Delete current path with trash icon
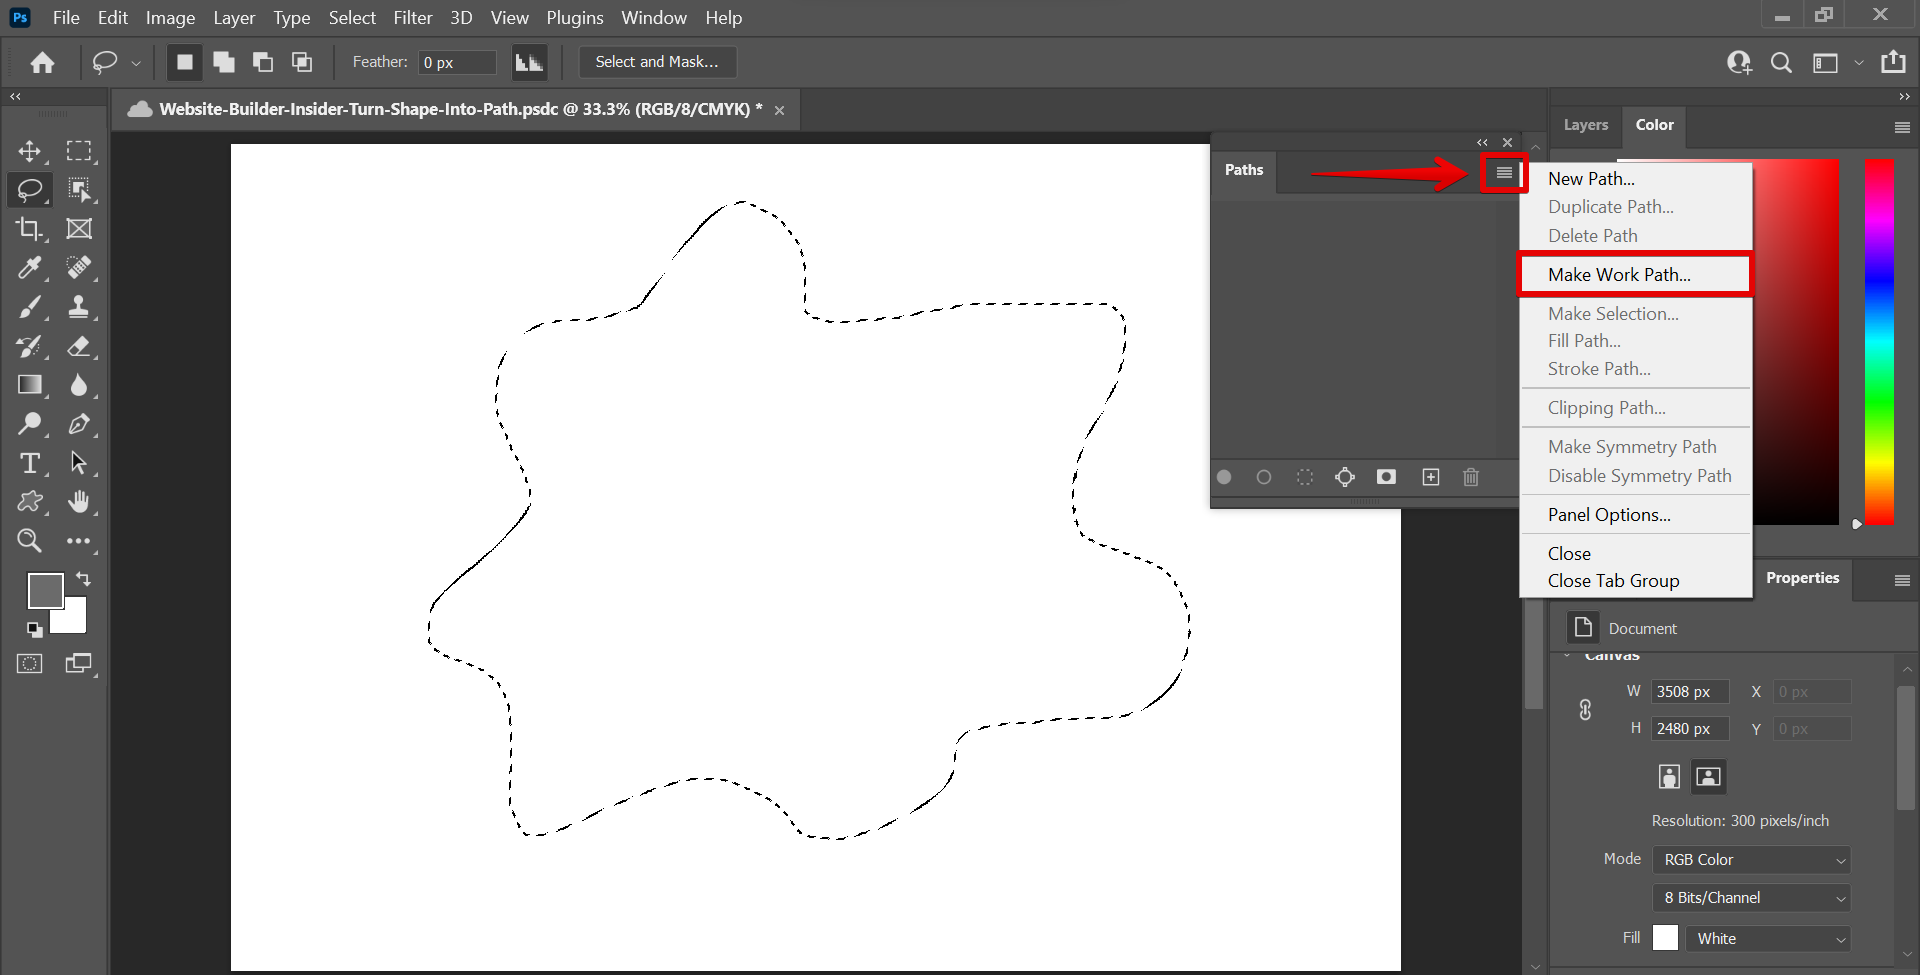This screenshot has width=1920, height=975. coord(1470,477)
